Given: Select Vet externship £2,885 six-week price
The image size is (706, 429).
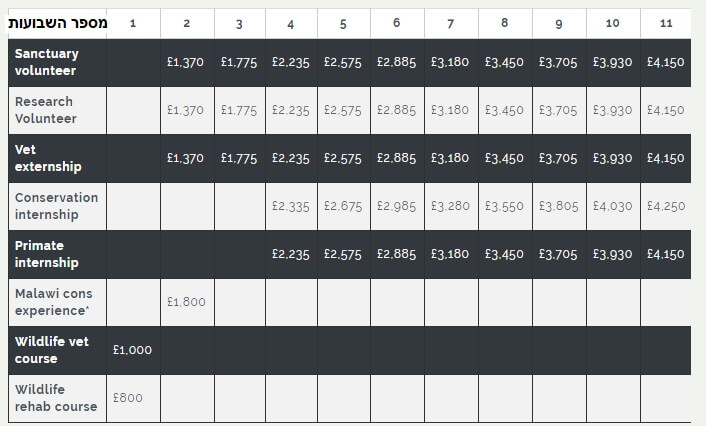Looking at the screenshot, I should pos(397,158).
